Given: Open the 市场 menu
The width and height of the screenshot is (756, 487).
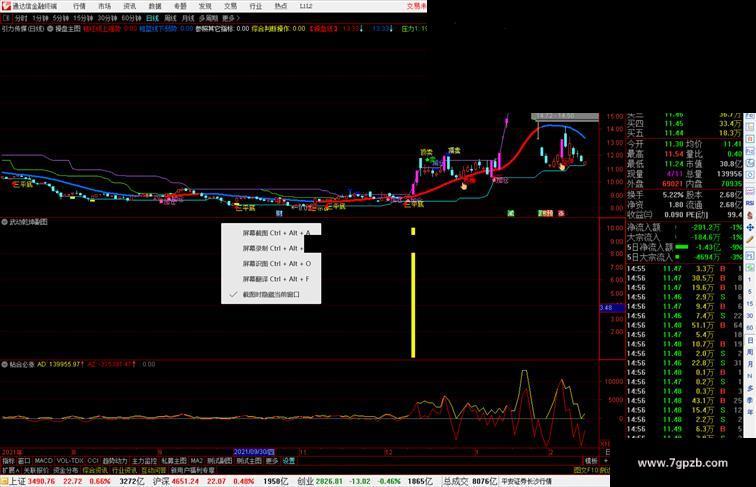Looking at the screenshot, I should click(x=104, y=6).
